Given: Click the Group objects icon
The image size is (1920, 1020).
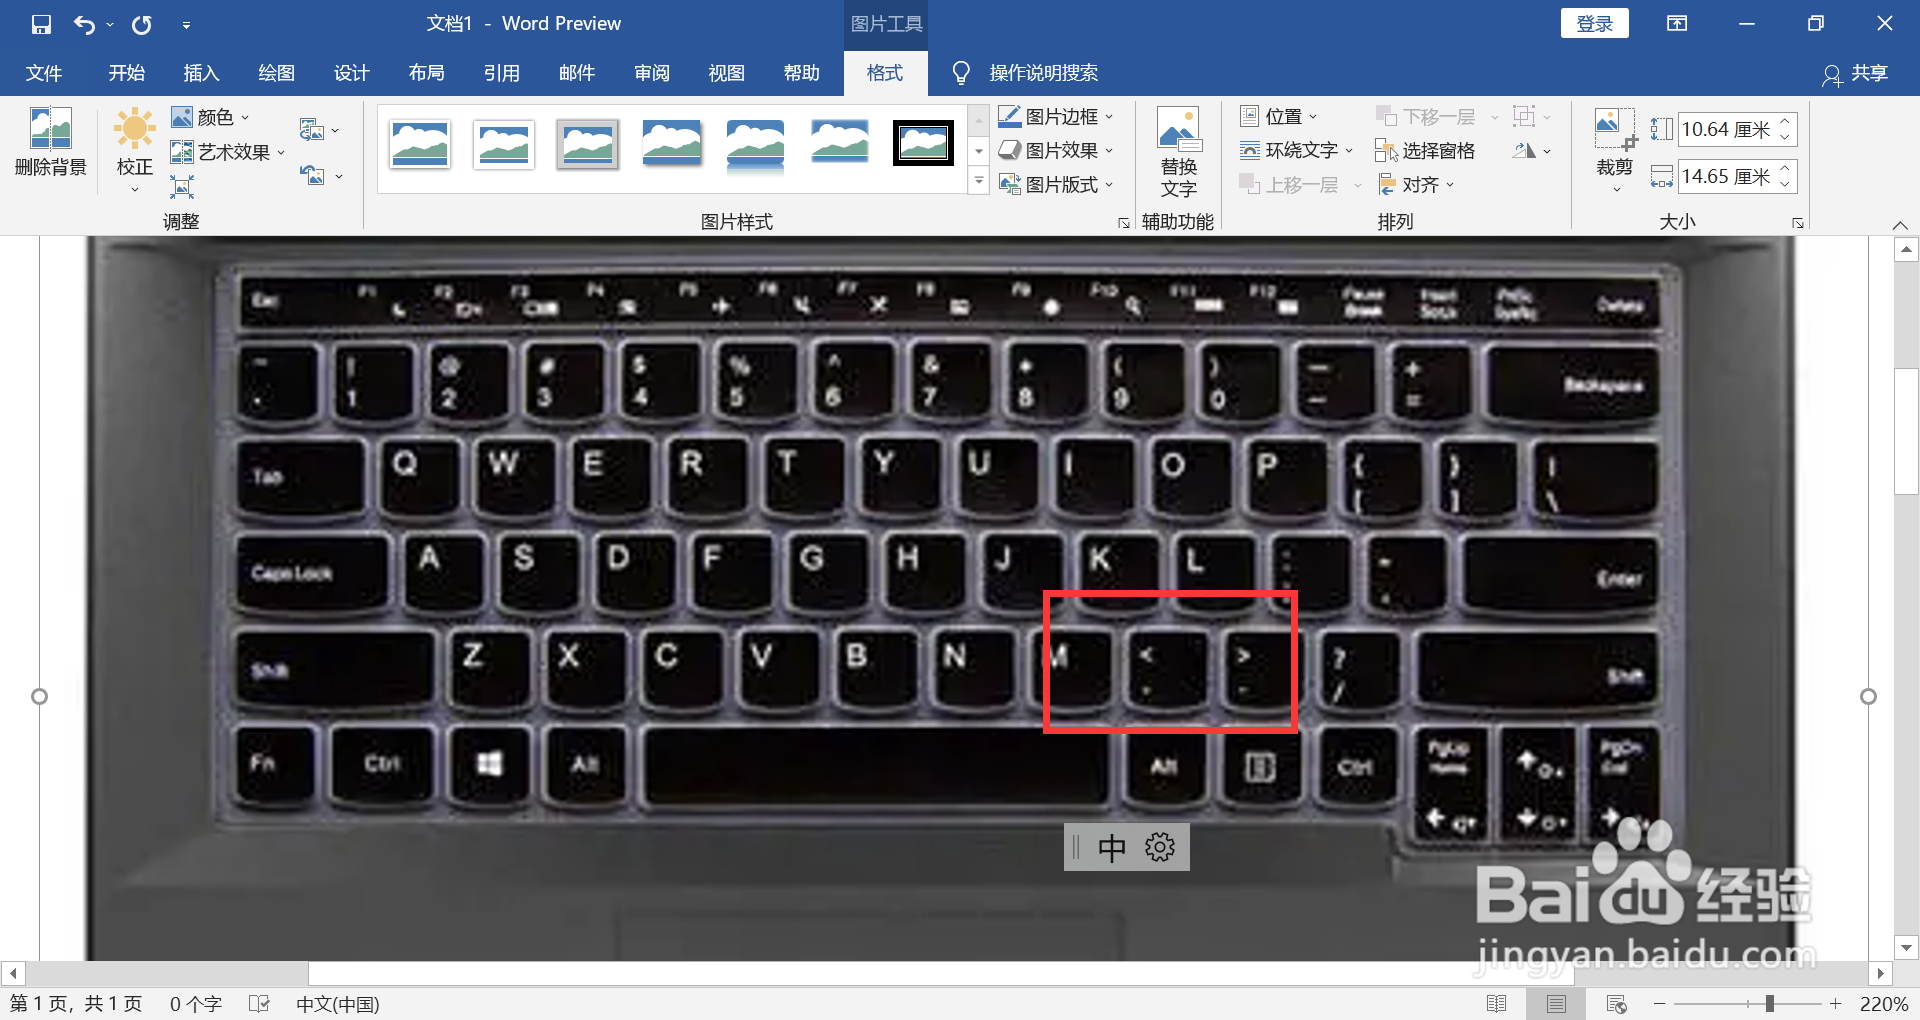Looking at the screenshot, I should (1531, 116).
